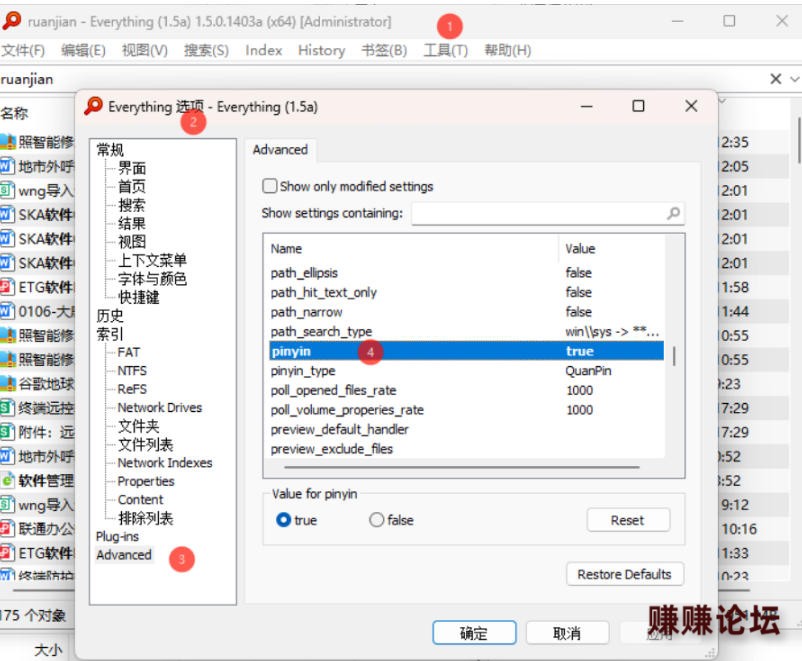Clear the ruanjian search box

pyautogui.click(x=775, y=79)
